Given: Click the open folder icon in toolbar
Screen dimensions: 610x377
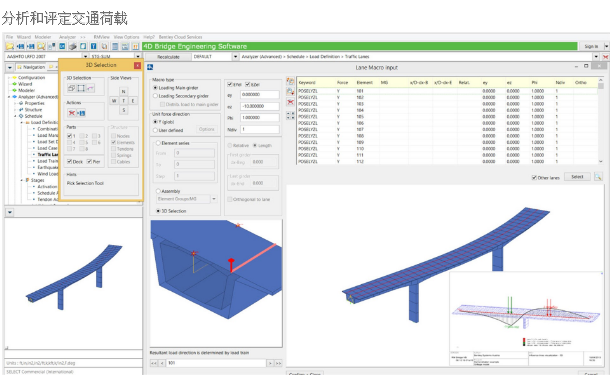Looking at the screenshot, I should point(9,46).
